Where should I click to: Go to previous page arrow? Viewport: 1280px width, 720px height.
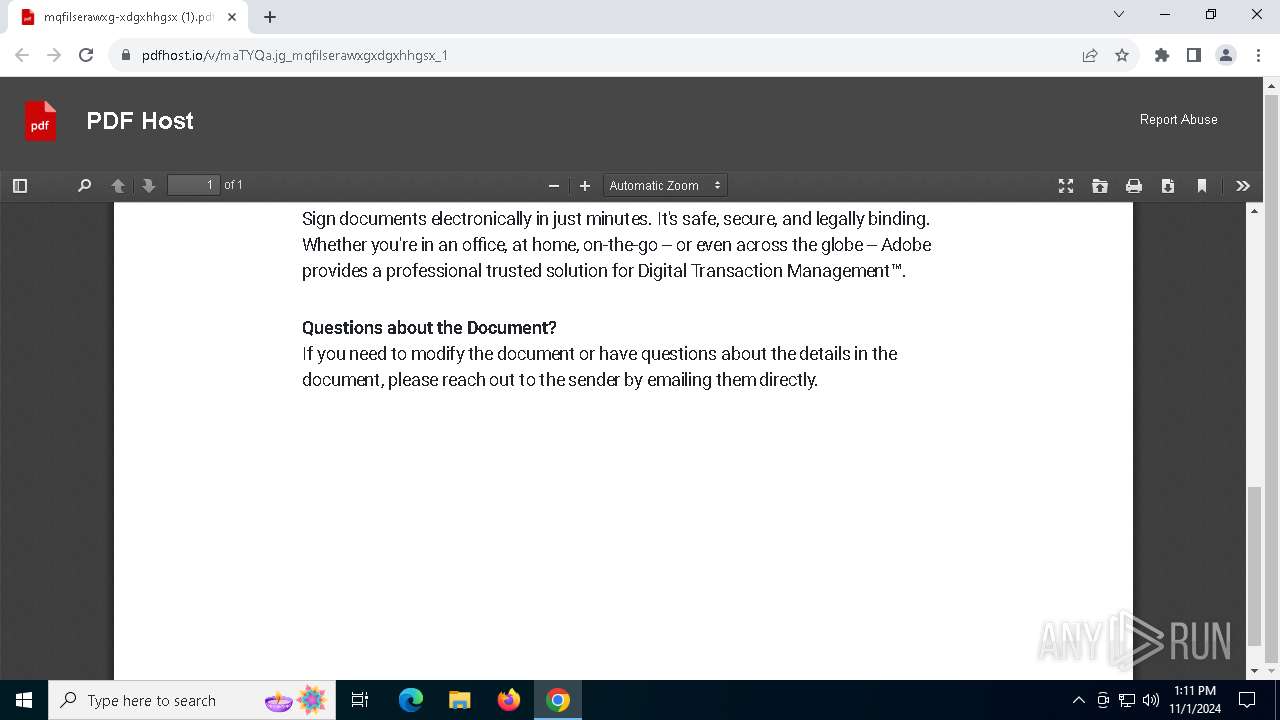(118, 186)
